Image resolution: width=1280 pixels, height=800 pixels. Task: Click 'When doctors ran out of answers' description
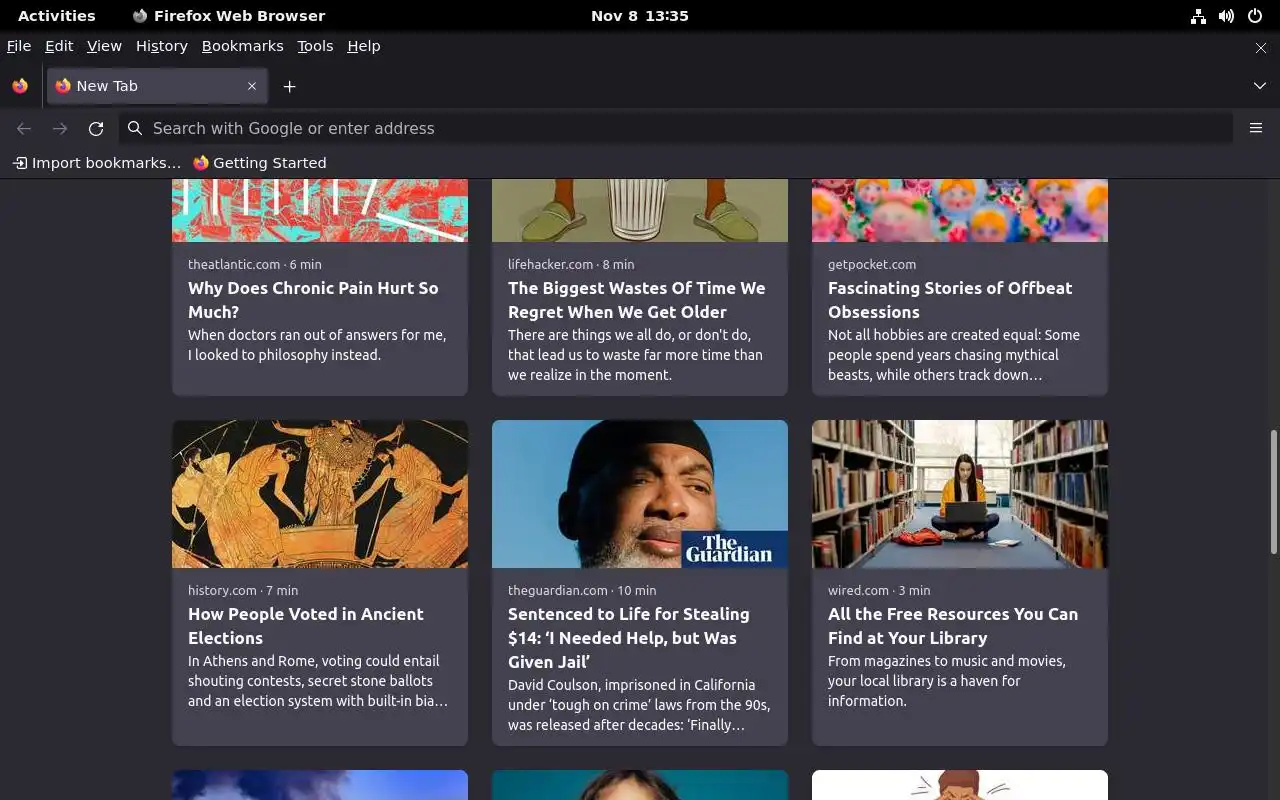pyautogui.click(x=317, y=345)
